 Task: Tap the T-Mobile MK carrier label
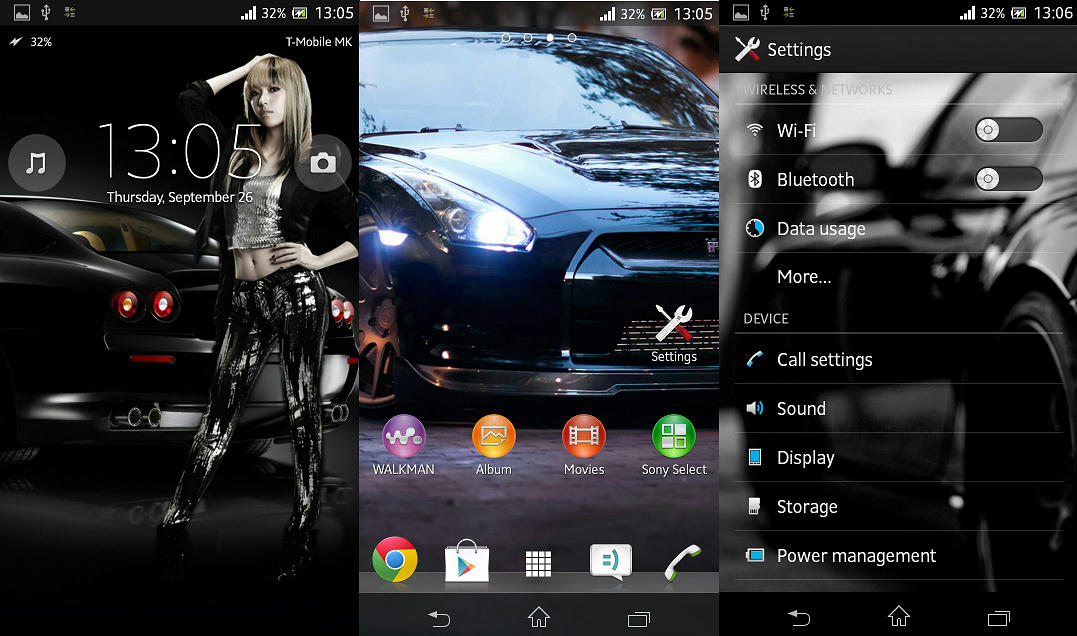319,42
